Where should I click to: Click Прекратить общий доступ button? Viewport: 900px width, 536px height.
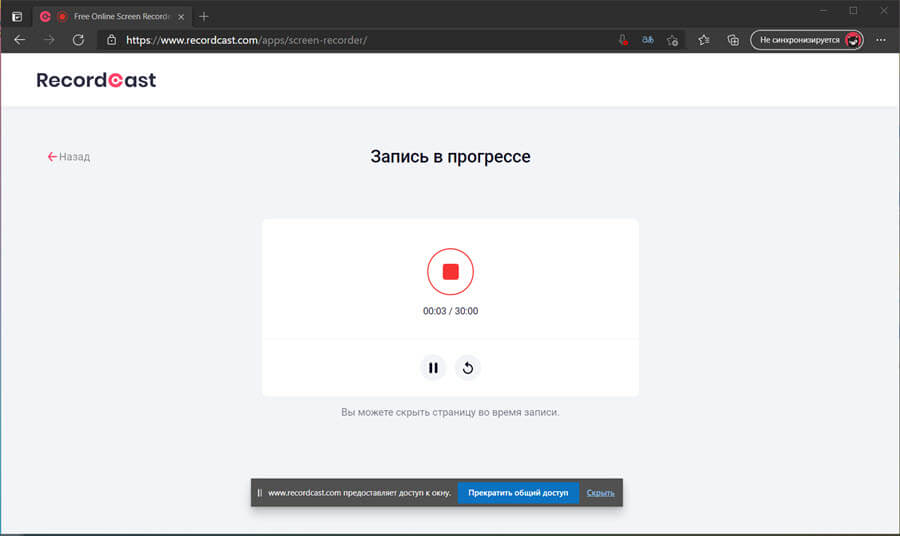click(518, 492)
